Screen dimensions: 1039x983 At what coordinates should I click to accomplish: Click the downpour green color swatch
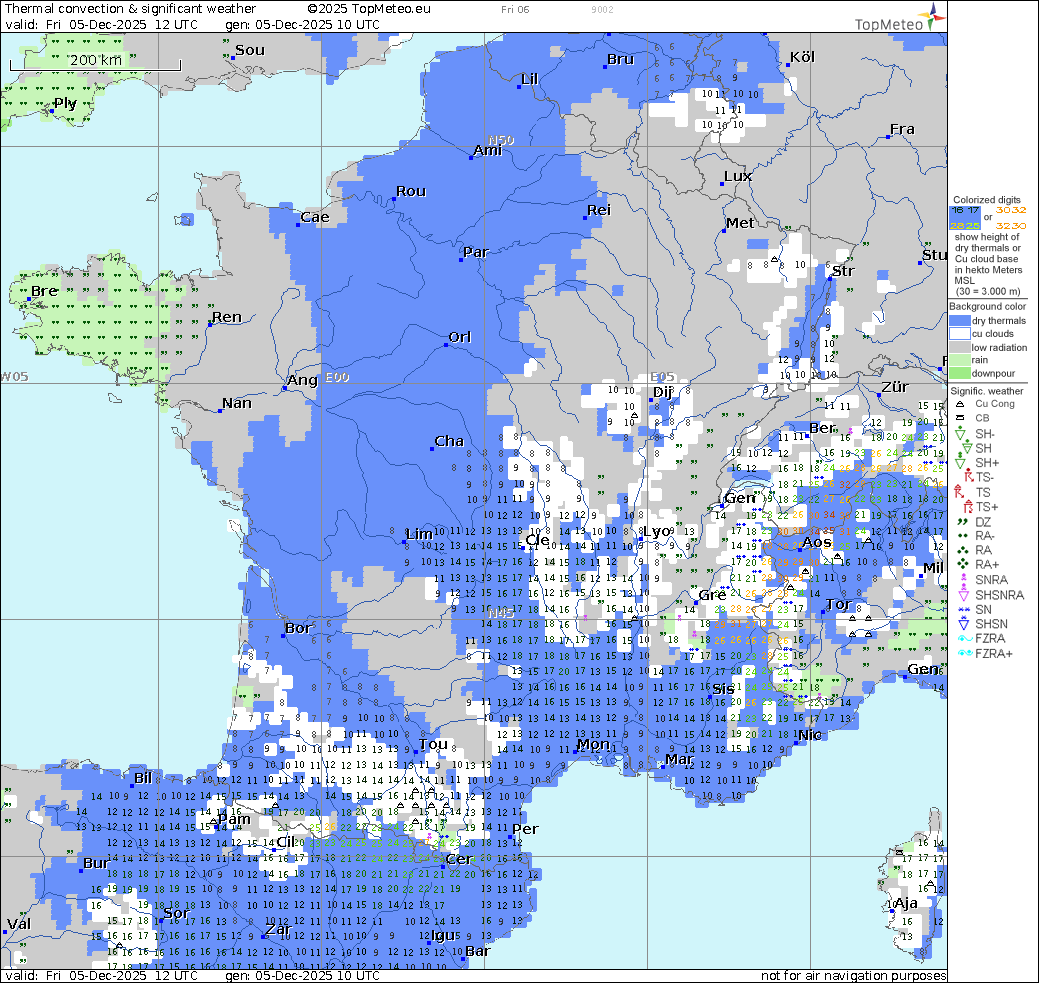coord(959,373)
